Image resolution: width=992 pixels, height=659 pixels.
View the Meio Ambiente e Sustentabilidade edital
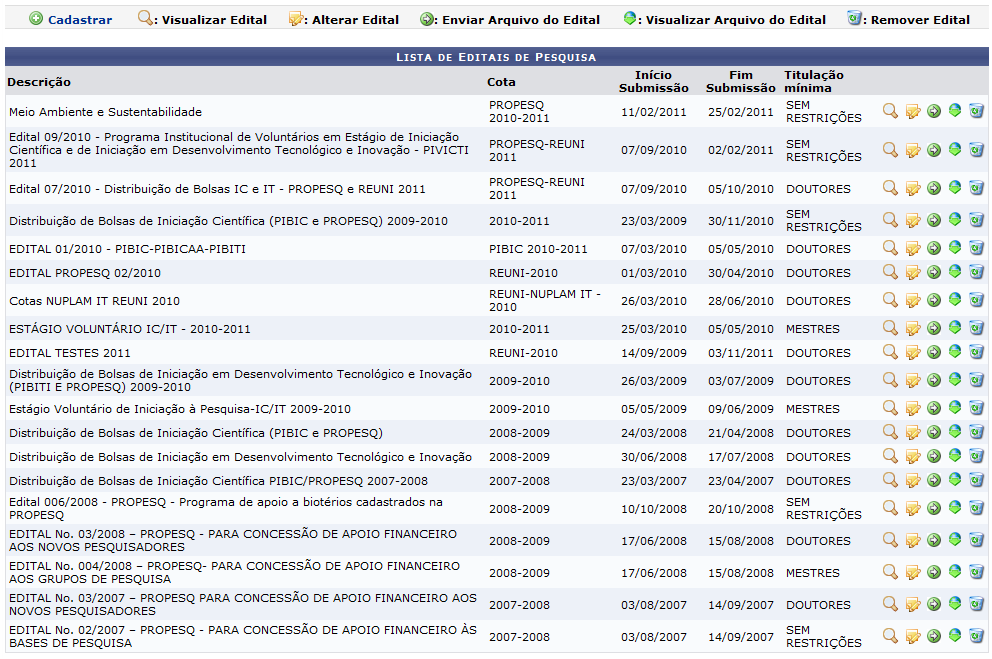[890, 110]
